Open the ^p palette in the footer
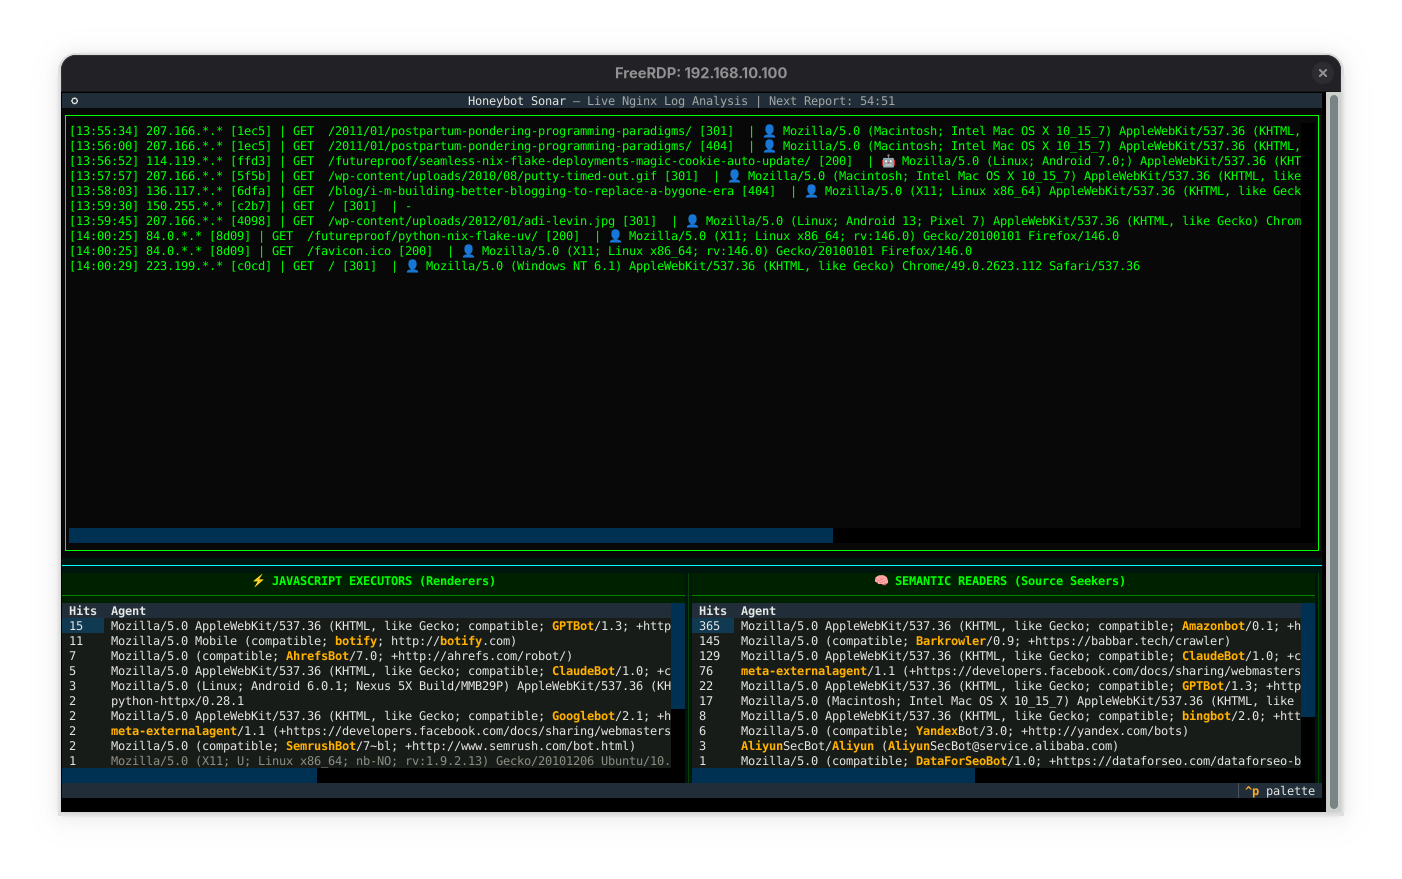 (1279, 791)
